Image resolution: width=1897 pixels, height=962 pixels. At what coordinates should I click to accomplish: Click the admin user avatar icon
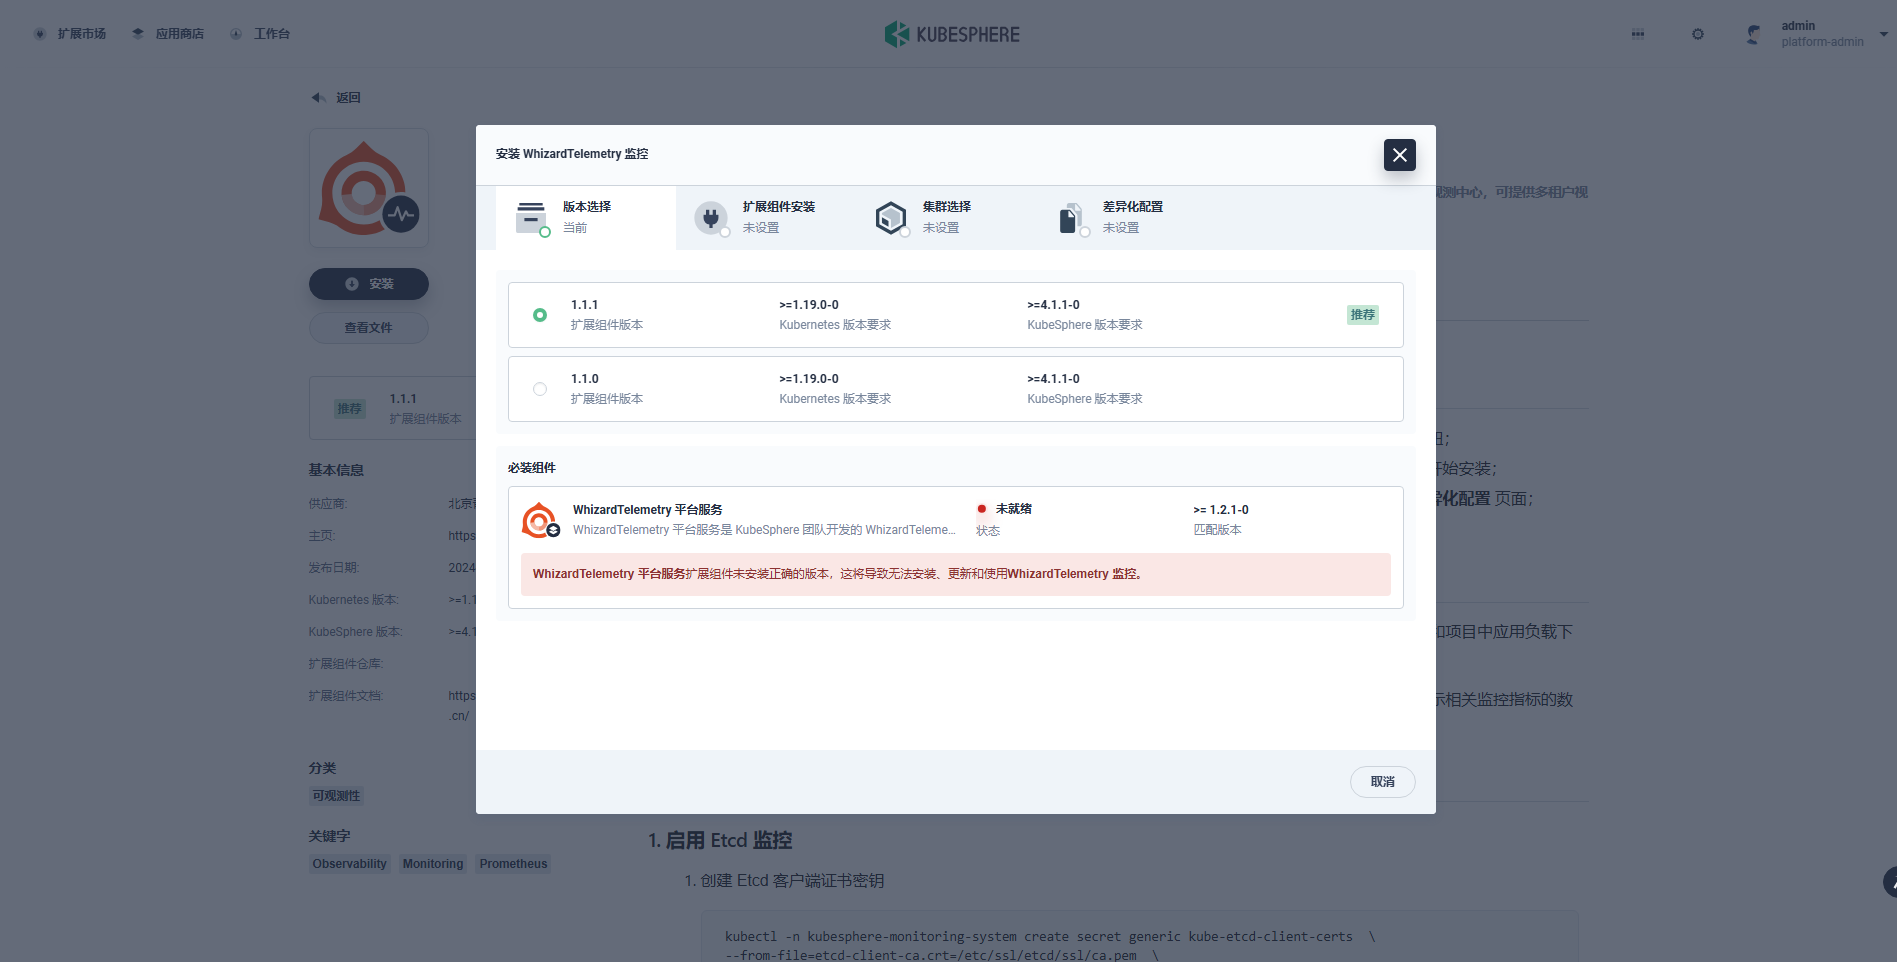1754,34
